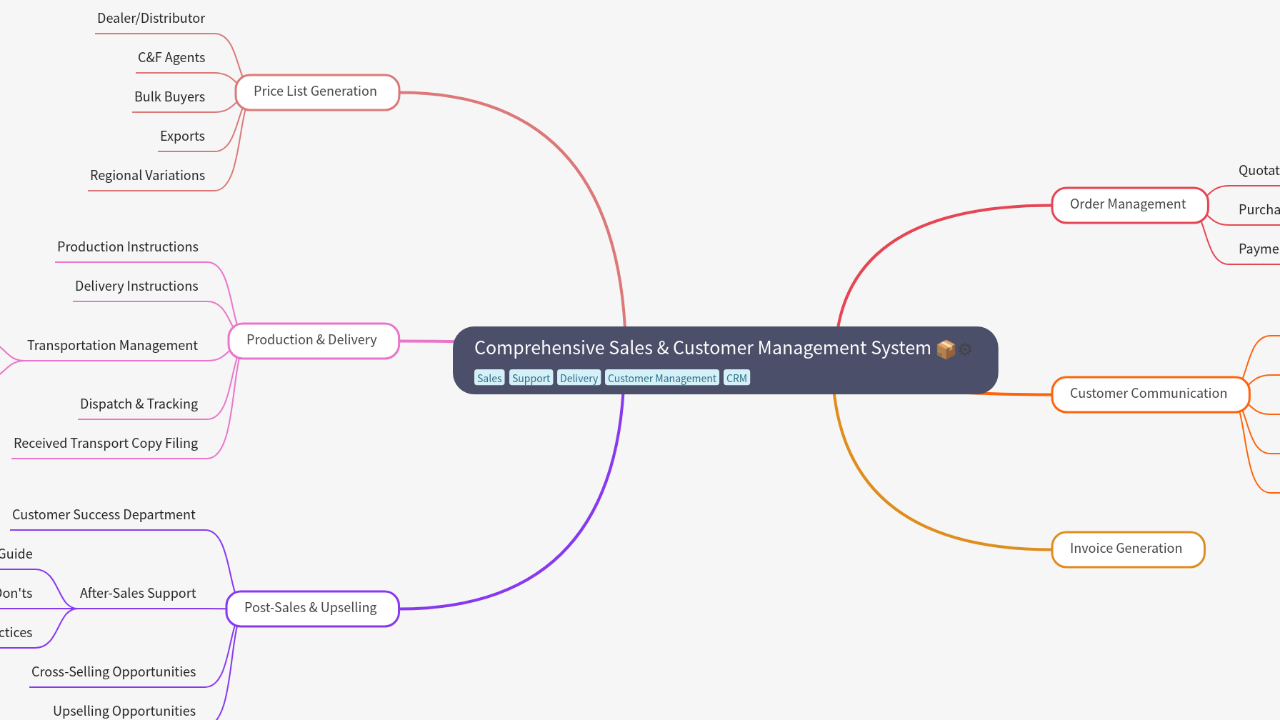The image size is (1280, 720).
Task: Select the Order Management node
Action: click(1130, 205)
